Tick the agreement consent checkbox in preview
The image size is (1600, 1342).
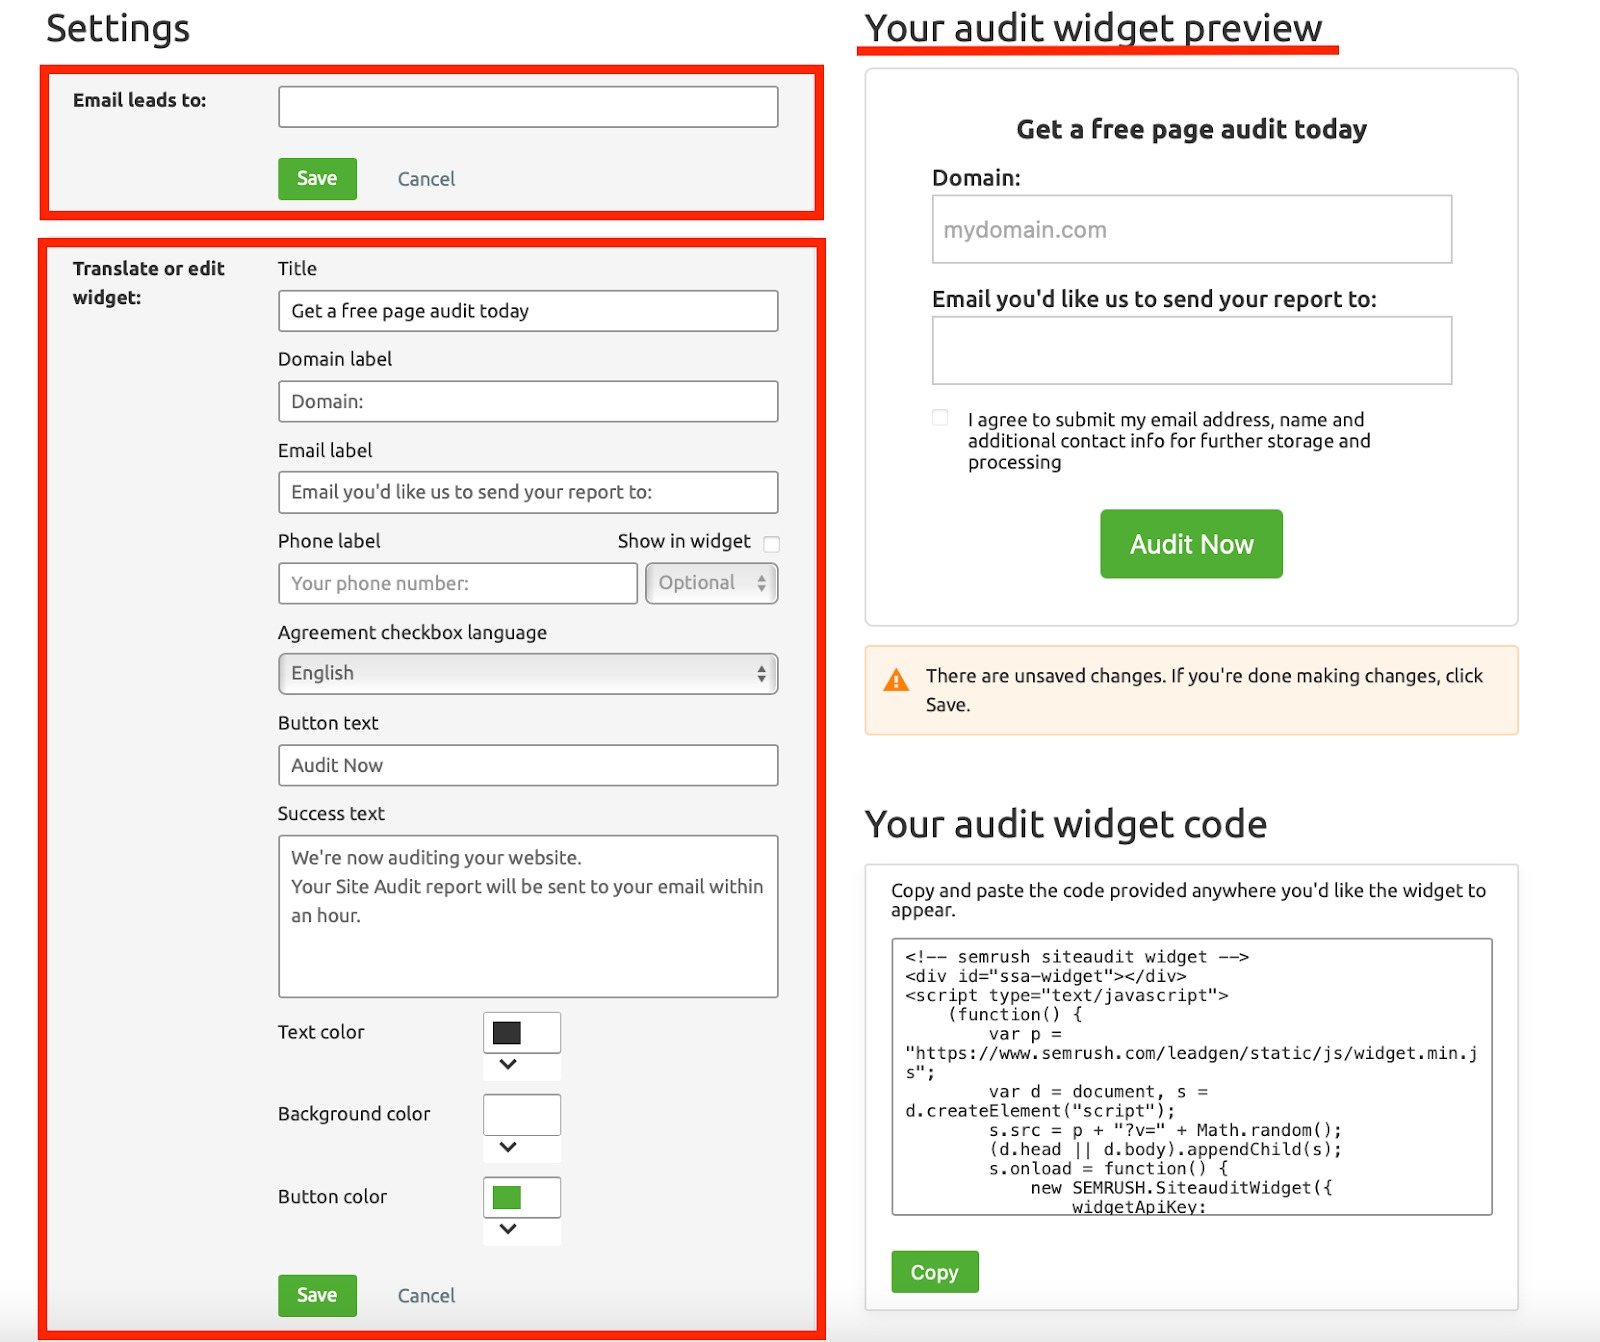click(940, 418)
